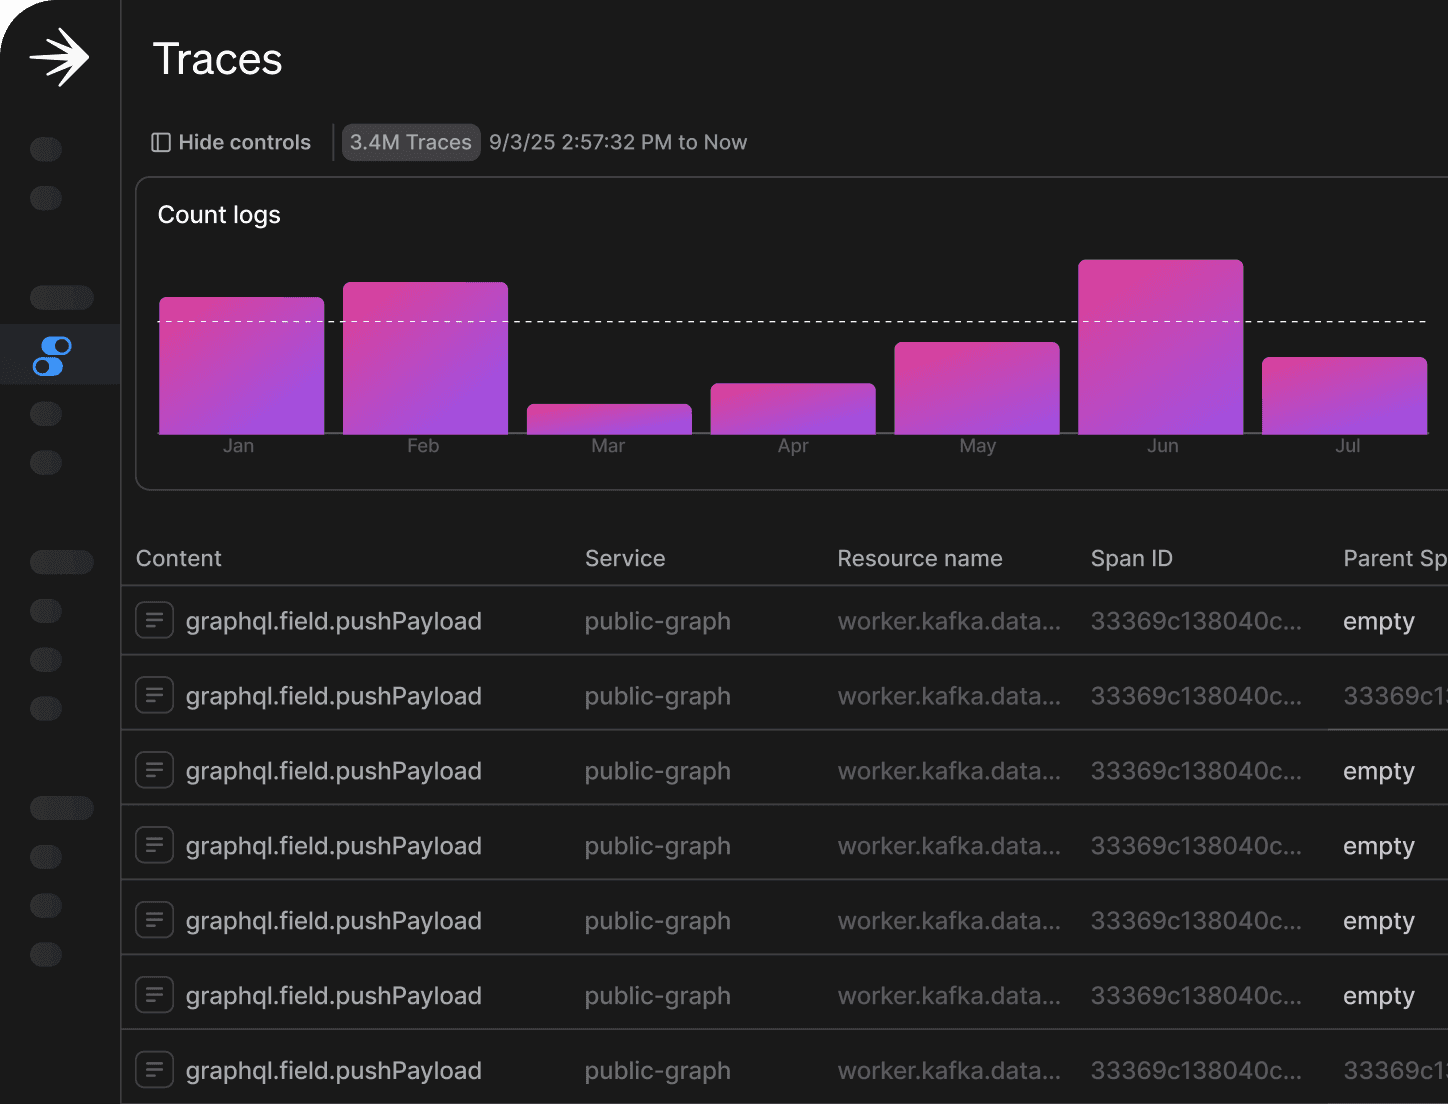Click the log icon in last table row
This screenshot has width=1448, height=1104.
click(155, 1070)
